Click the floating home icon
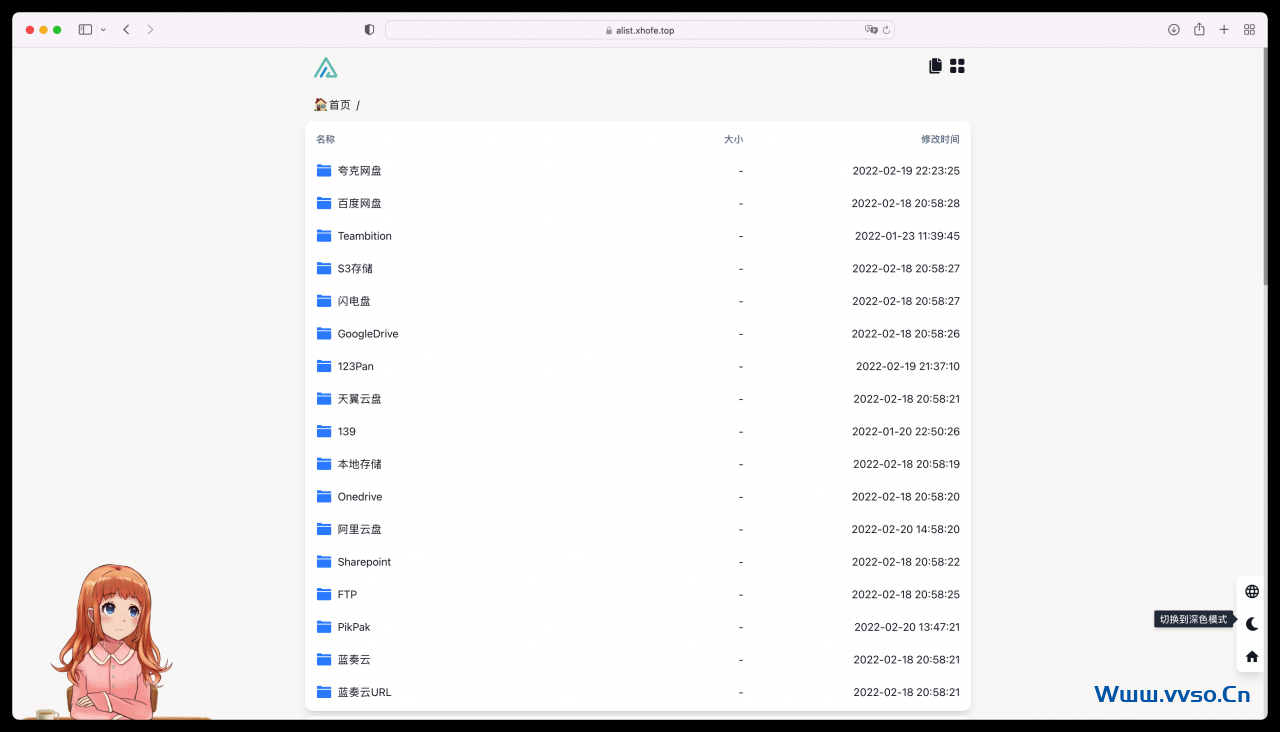This screenshot has width=1280, height=732. (1251, 656)
